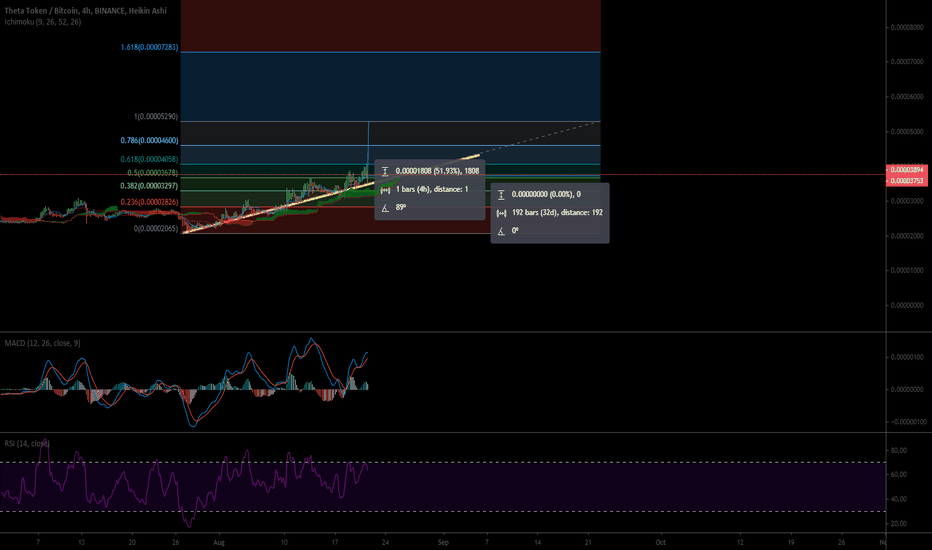The width and height of the screenshot is (932, 550).
Task: Click the Theta Token / Bitcoin chart title
Action: 86,11
